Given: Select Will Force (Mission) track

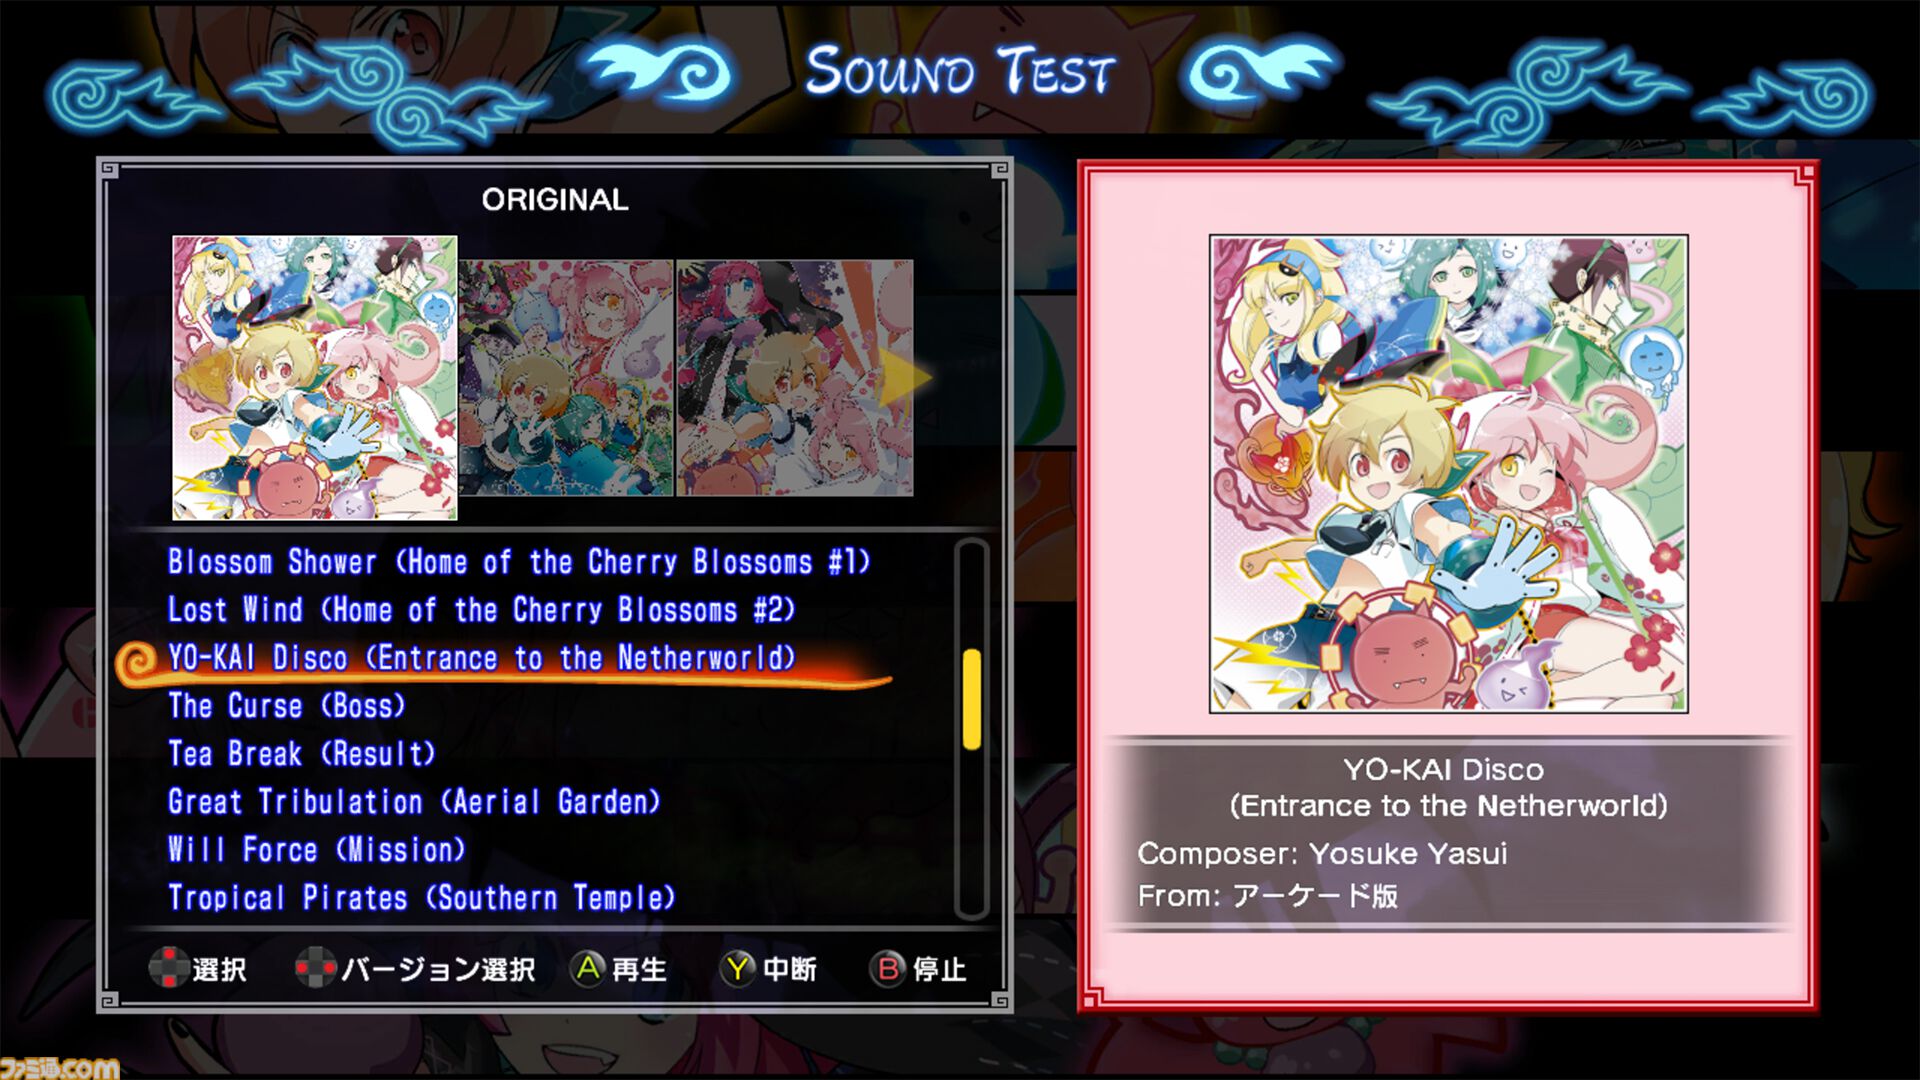Looking at the screenshot, I should pos(317,850).
